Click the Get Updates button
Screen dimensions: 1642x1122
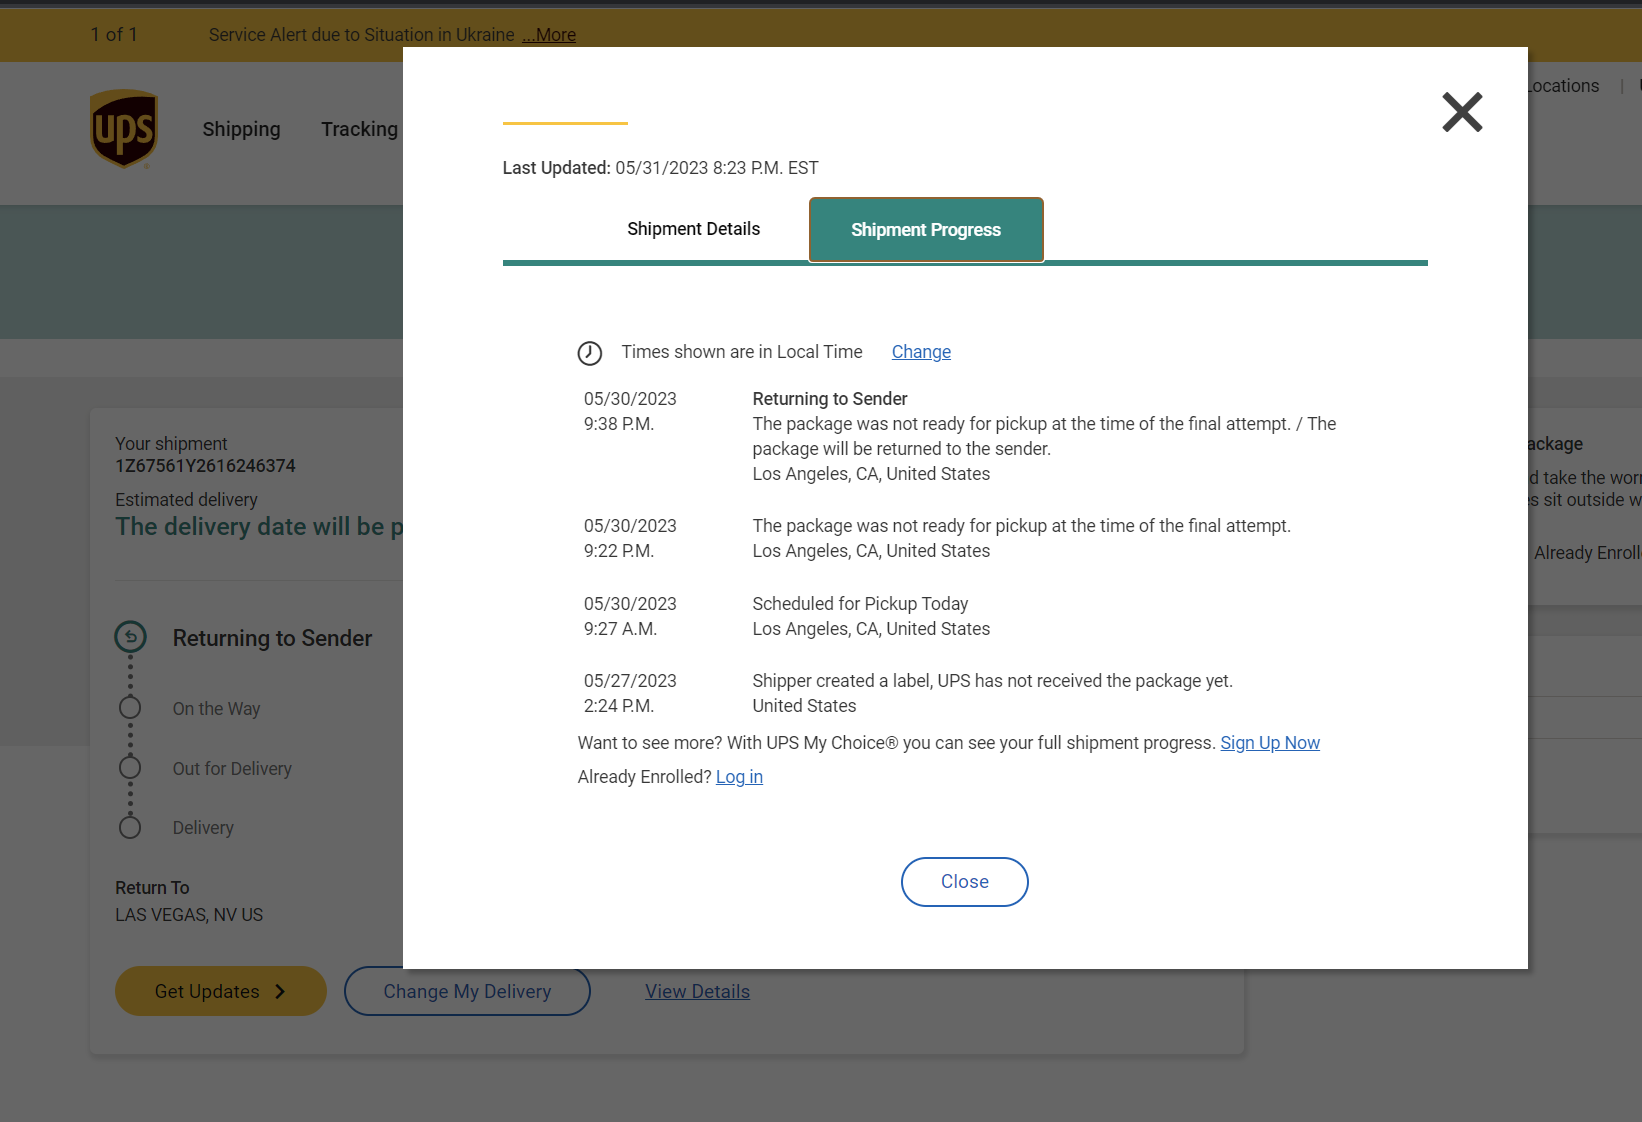coord(220,991)
